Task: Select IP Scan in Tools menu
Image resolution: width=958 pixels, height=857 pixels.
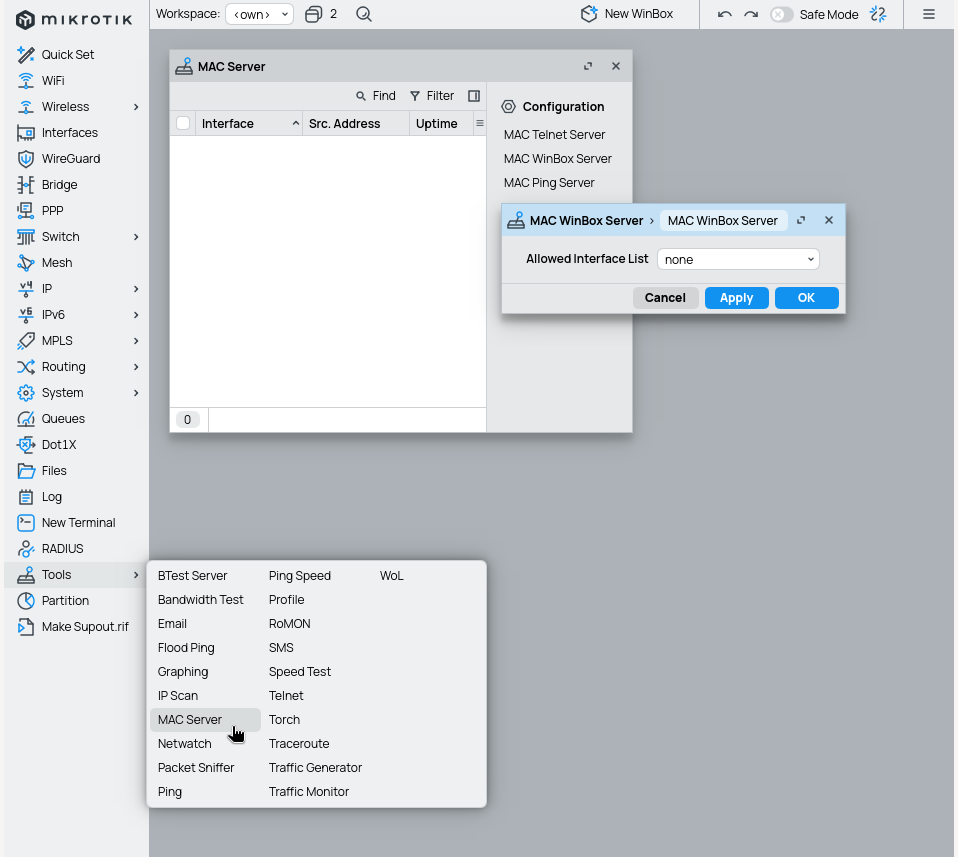Action: [x=178, y=696]
